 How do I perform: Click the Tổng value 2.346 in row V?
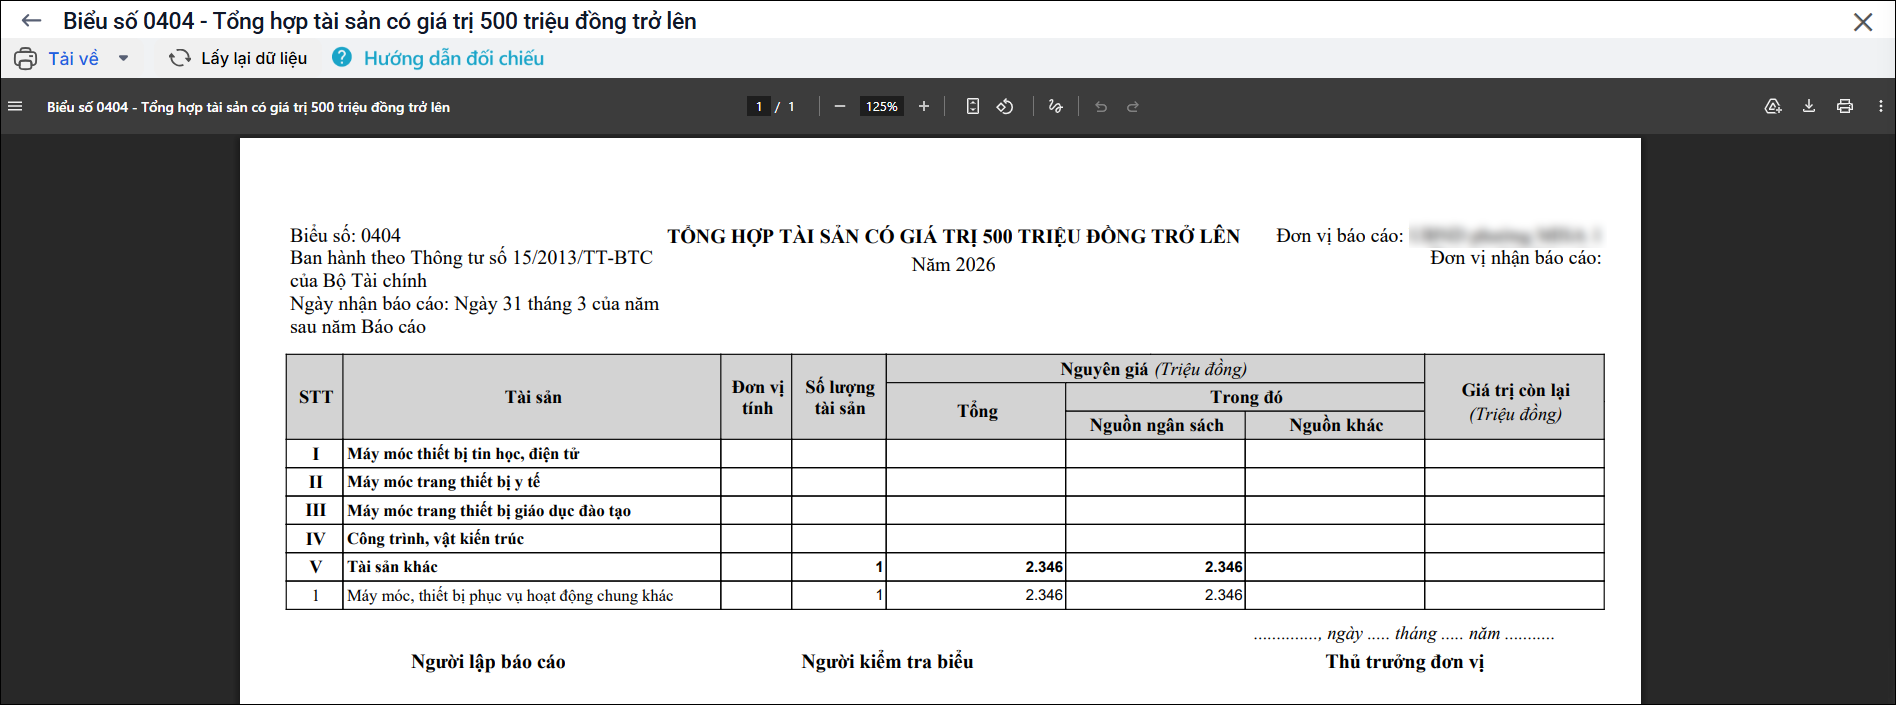[1044, 567]
